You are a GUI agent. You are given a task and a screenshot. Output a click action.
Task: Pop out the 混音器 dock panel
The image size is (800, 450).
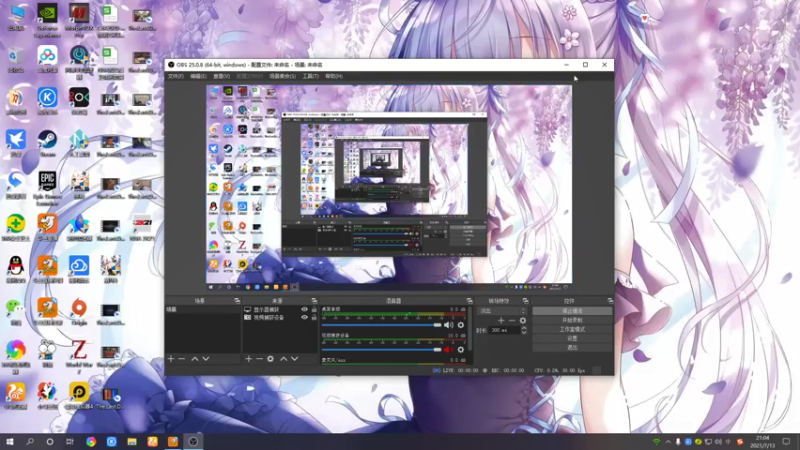pos(469,301)
